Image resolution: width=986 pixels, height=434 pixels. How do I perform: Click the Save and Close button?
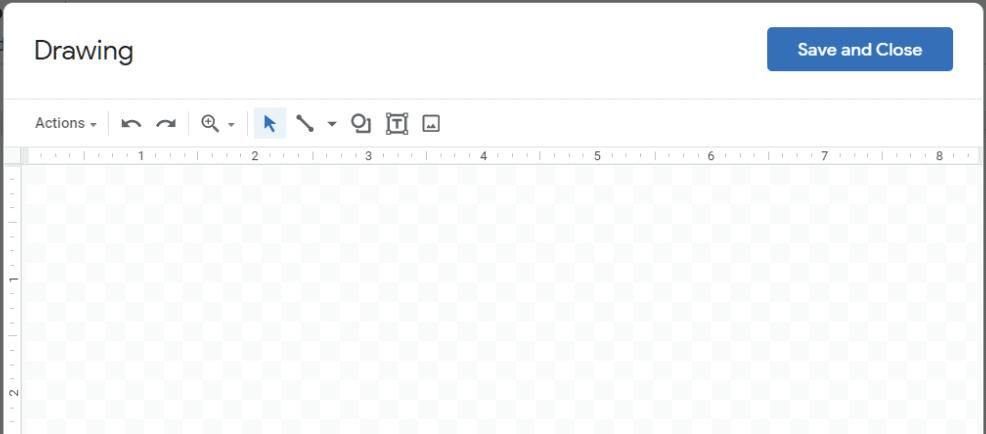pos(860,49)
